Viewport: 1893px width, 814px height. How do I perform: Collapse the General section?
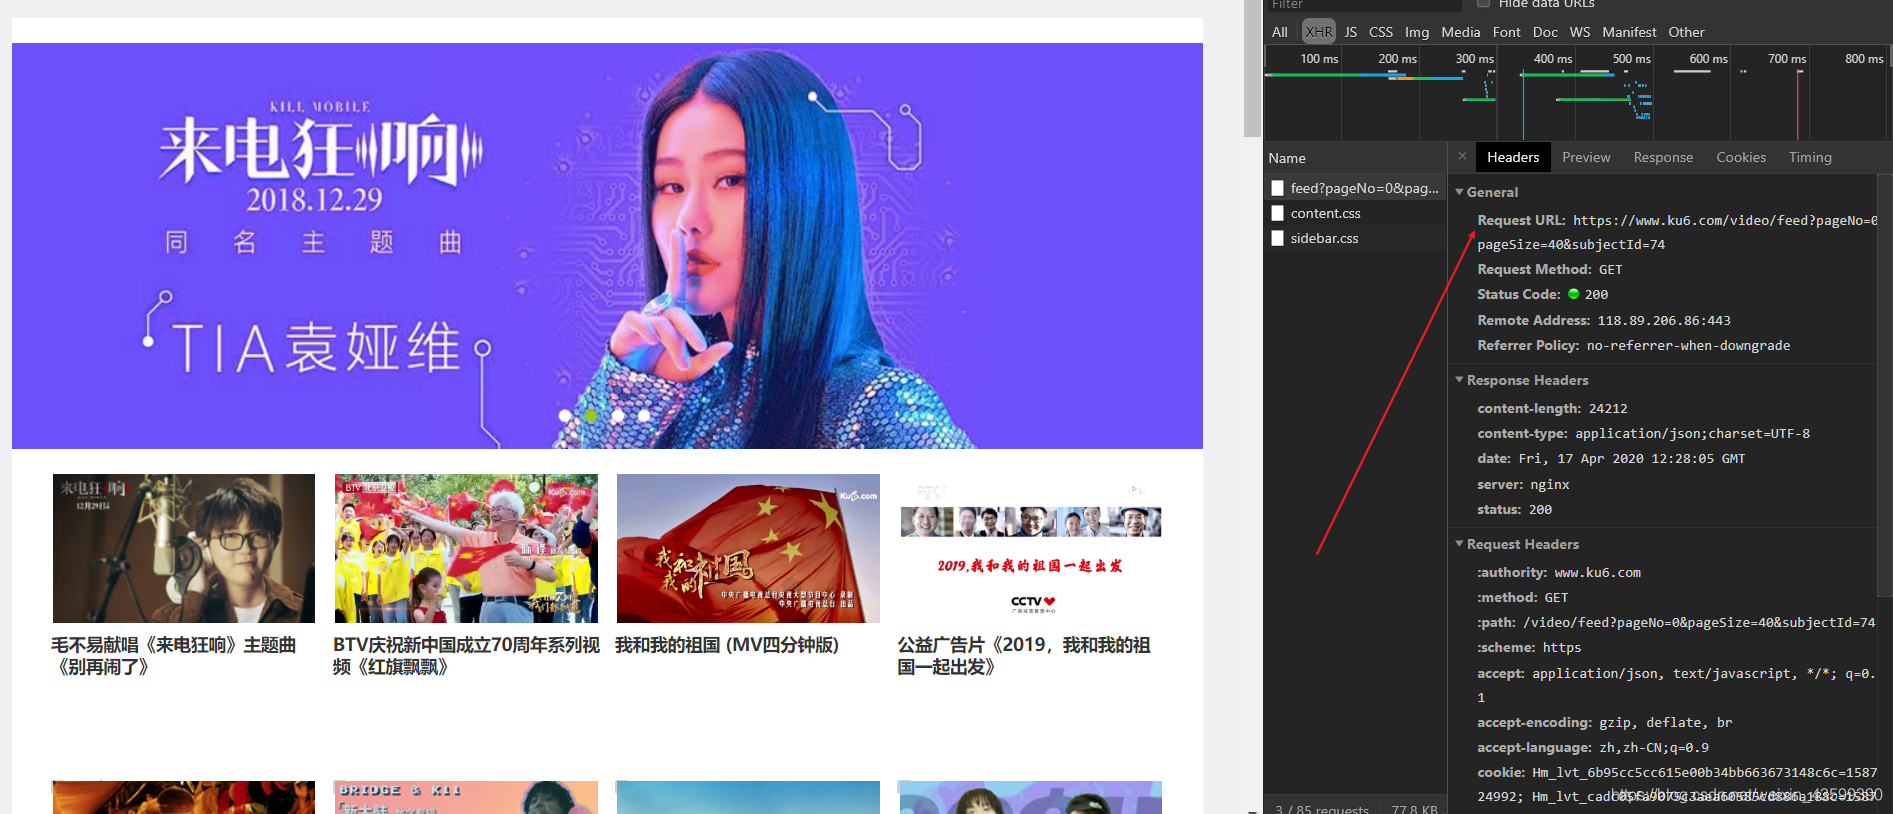coord(1460,192)
